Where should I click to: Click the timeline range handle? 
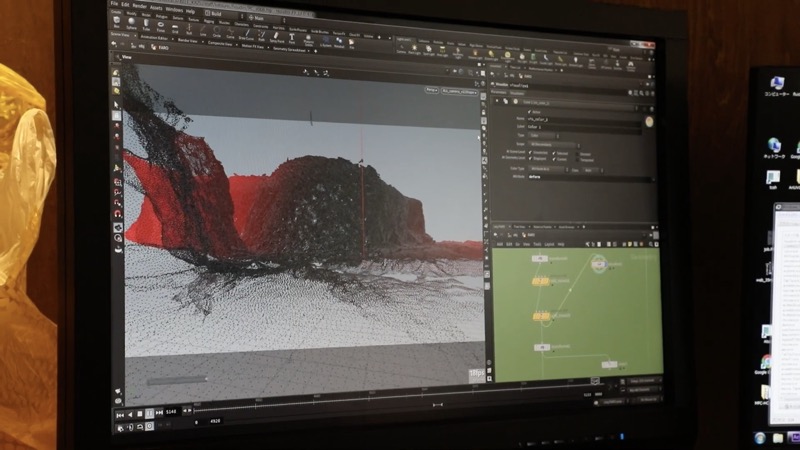point(437,405)
